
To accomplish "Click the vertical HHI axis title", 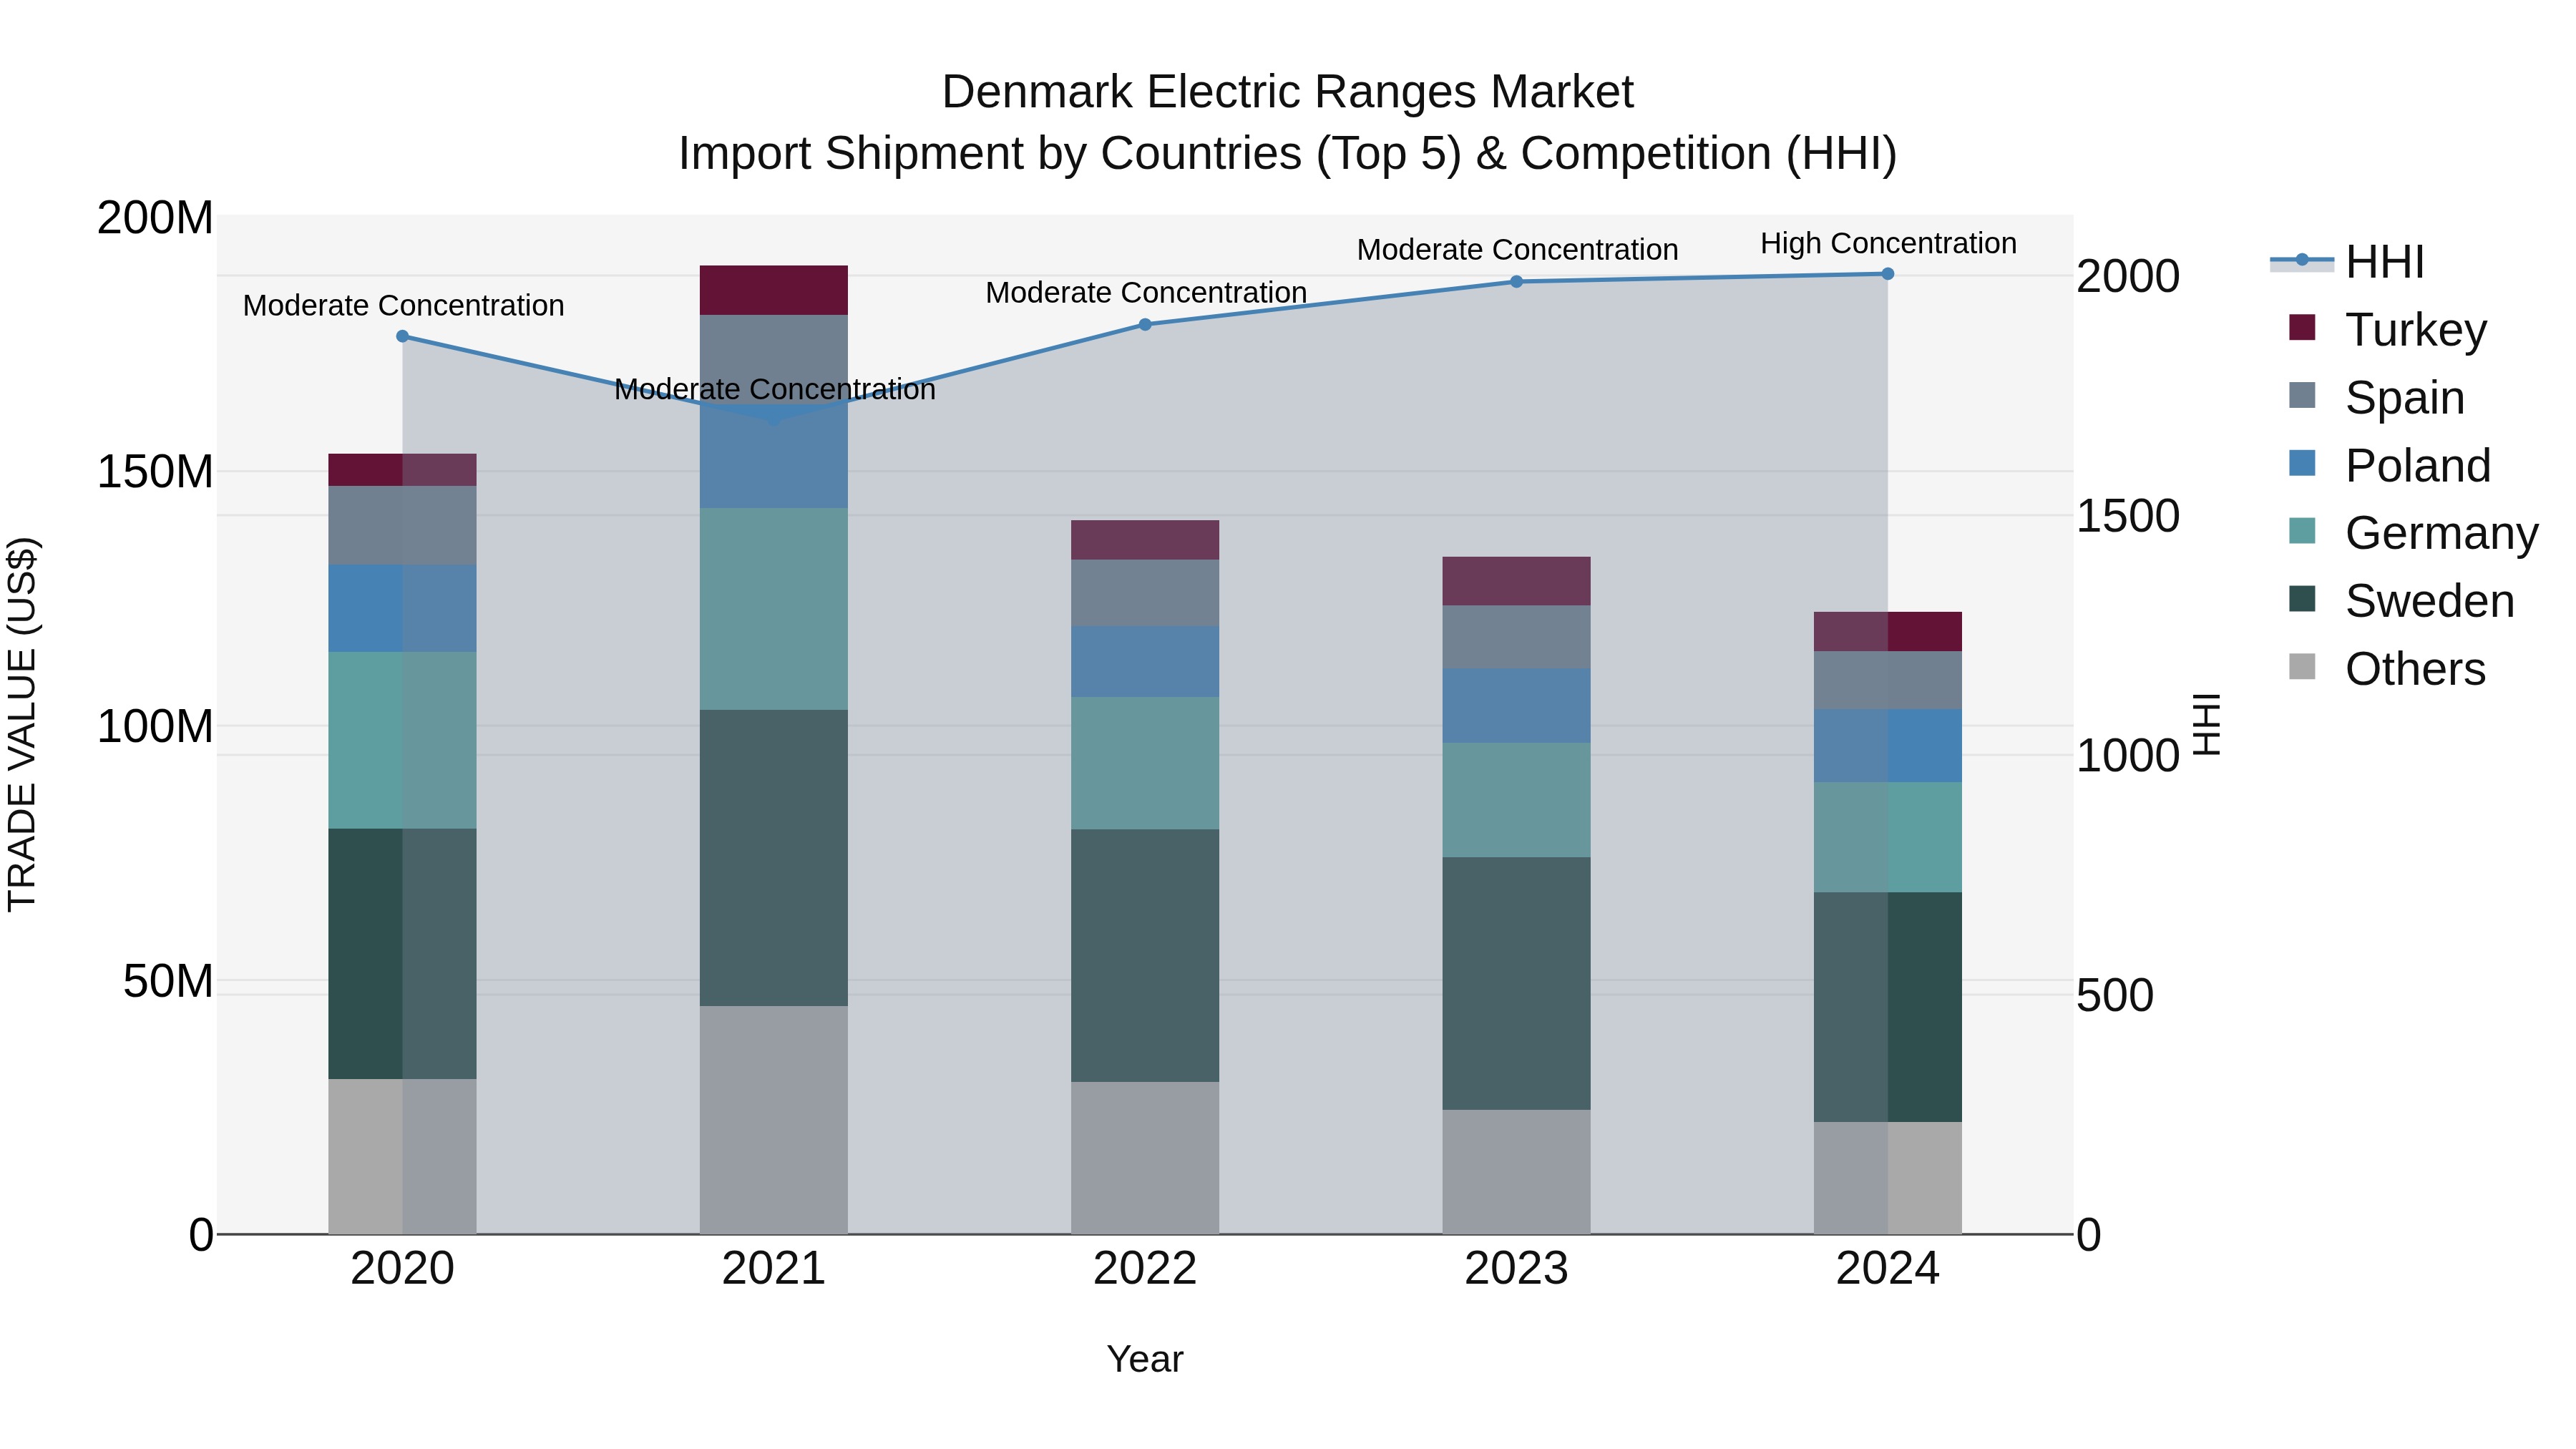I will pos(2206,724).
